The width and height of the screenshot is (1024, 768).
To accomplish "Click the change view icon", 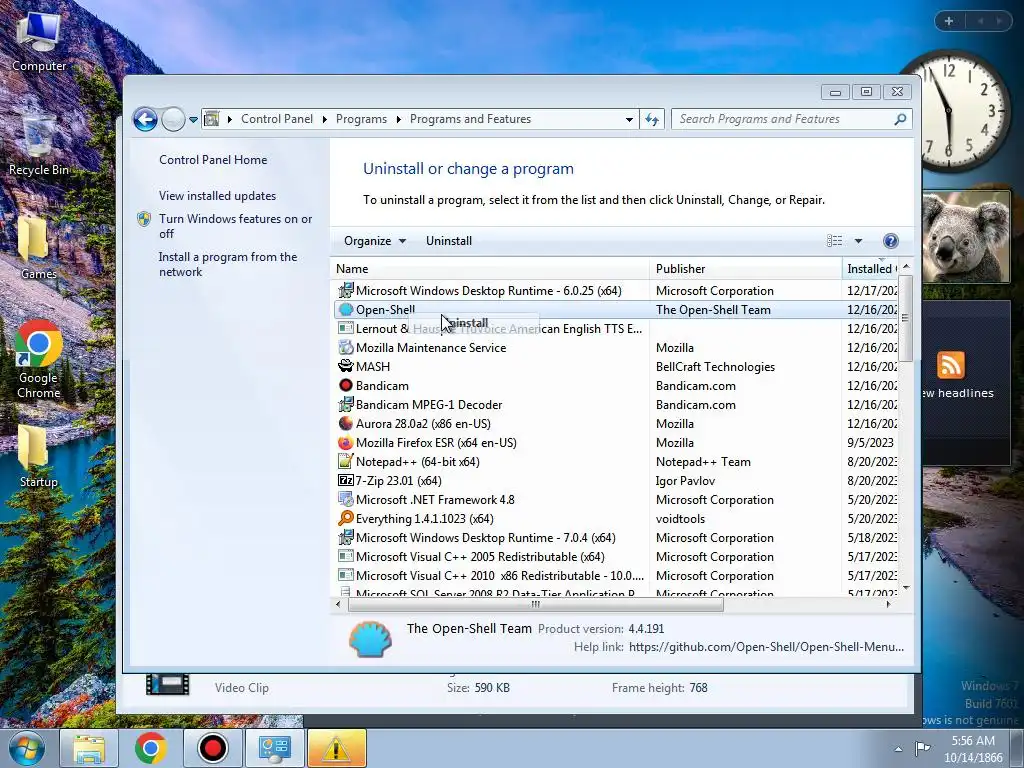I will [835, 241].
